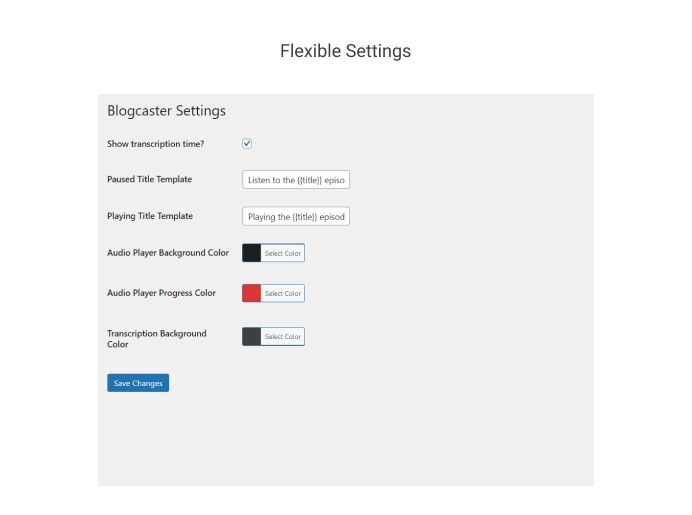Click the "Playing Title Template" label

point(150,216)
